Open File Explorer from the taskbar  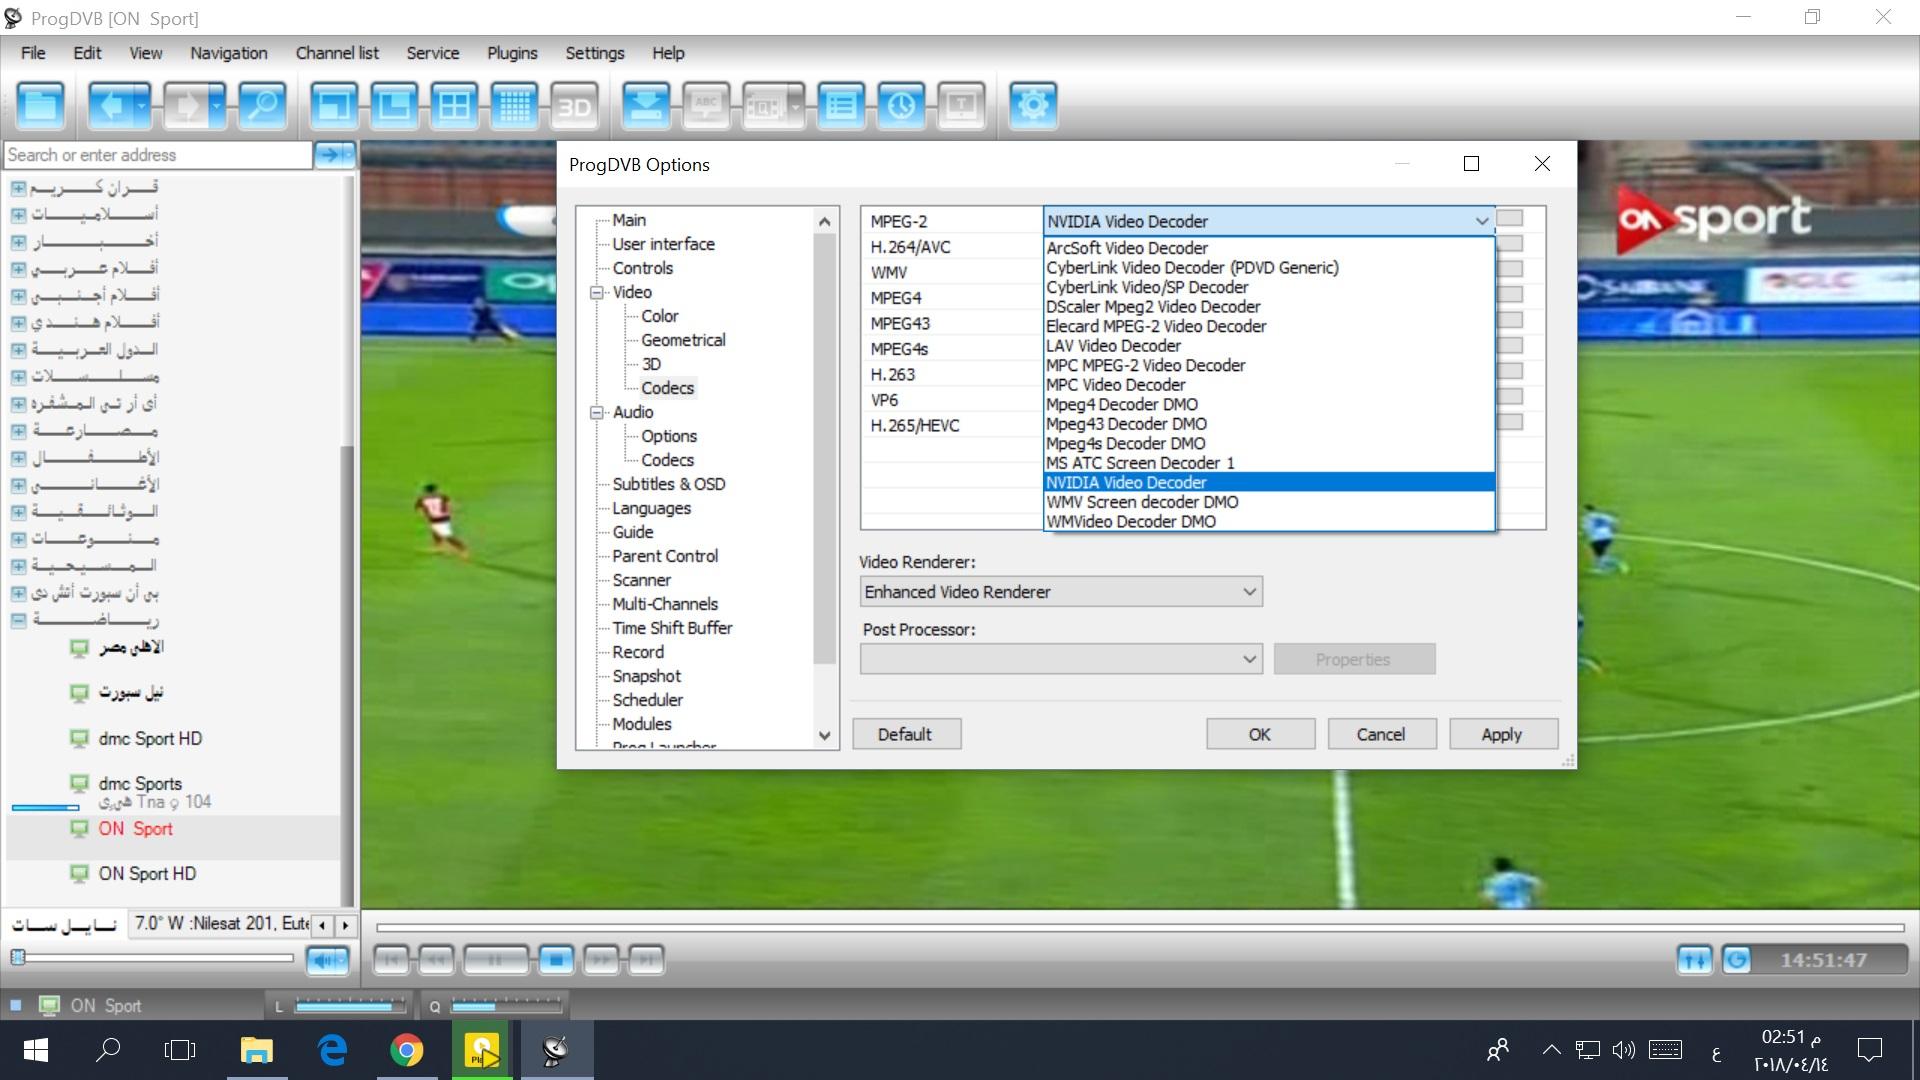pyautogui.click(x=257, y=1050)
